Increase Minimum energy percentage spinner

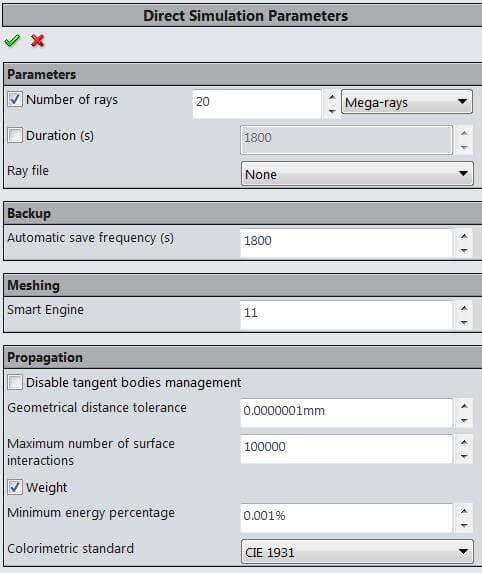click(464, 511)
